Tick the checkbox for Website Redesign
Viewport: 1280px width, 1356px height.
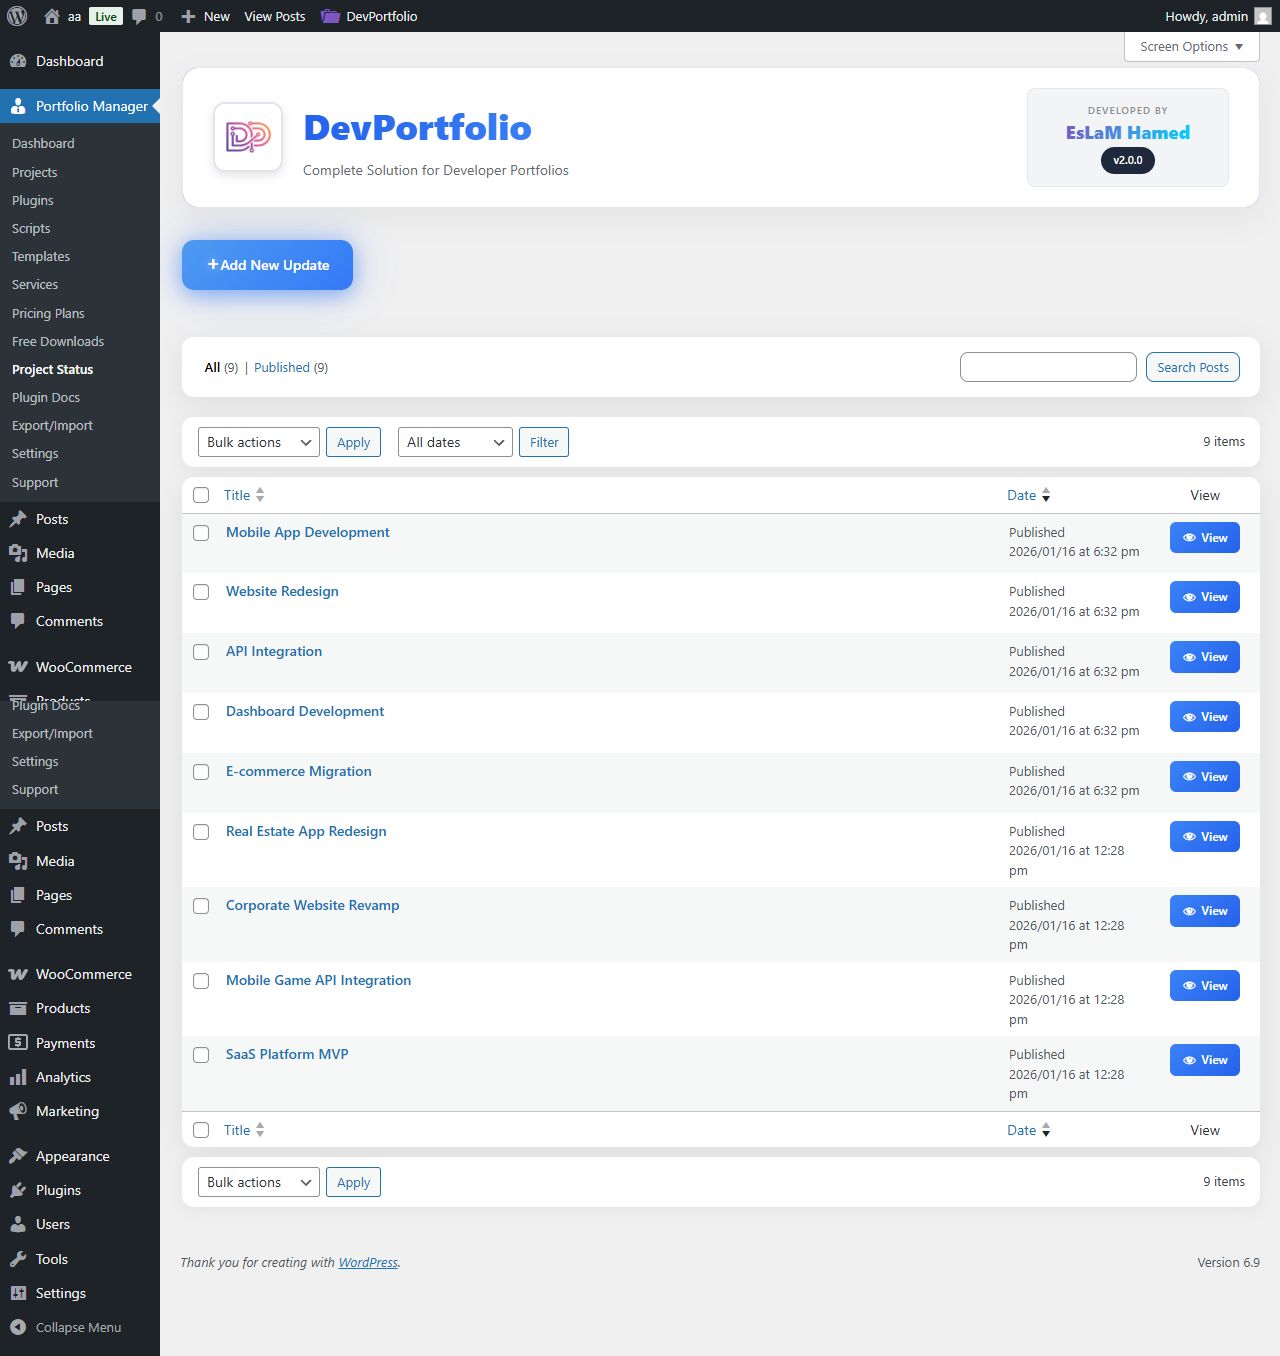201,592
